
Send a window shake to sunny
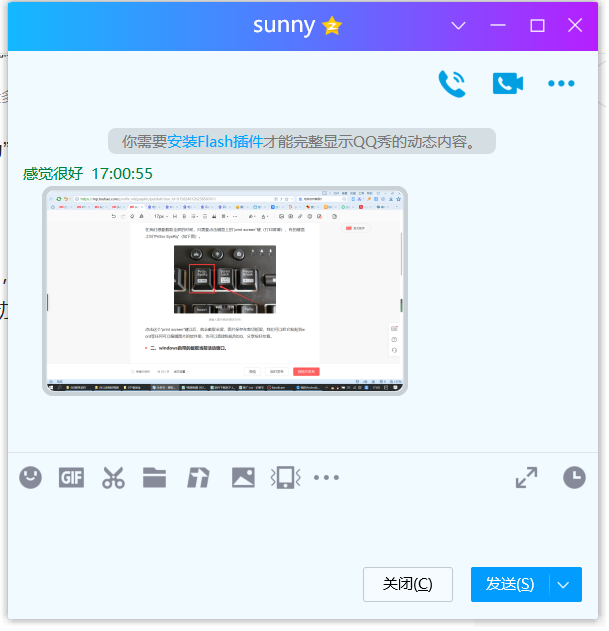pos(286,478)
